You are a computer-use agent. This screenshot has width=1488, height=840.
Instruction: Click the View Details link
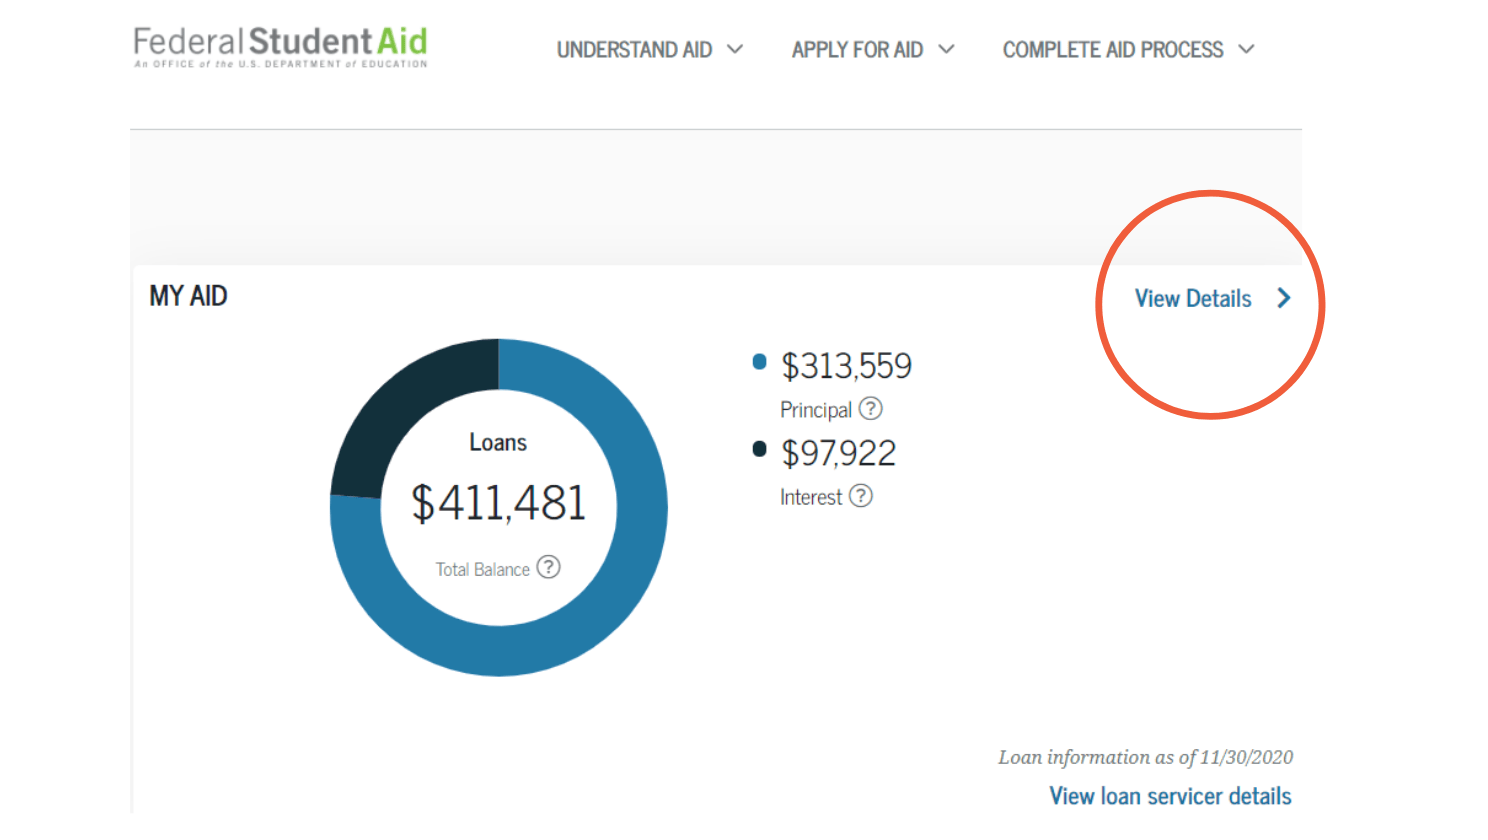[1192, 298]
